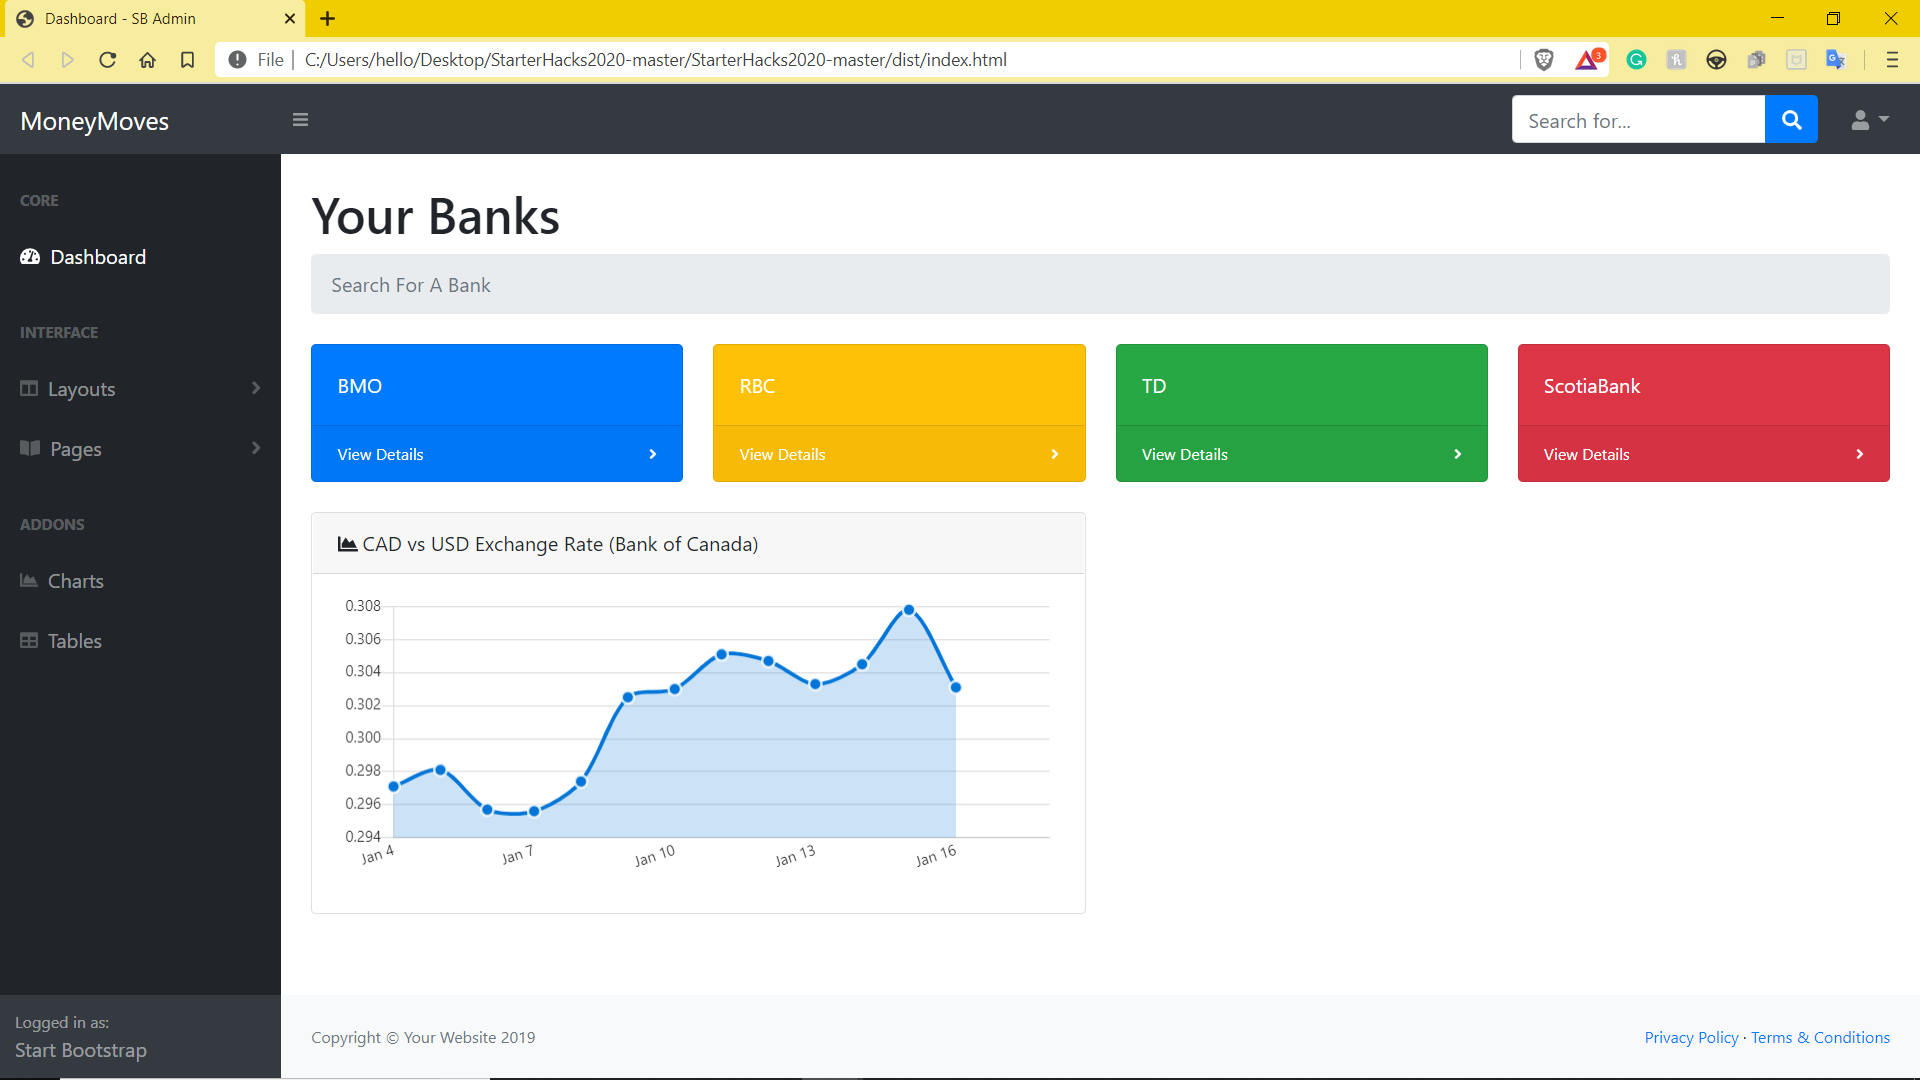1920x1080 pixels.
Task: Reload the page
Action: pyautogui.click(x=107, y=60)
